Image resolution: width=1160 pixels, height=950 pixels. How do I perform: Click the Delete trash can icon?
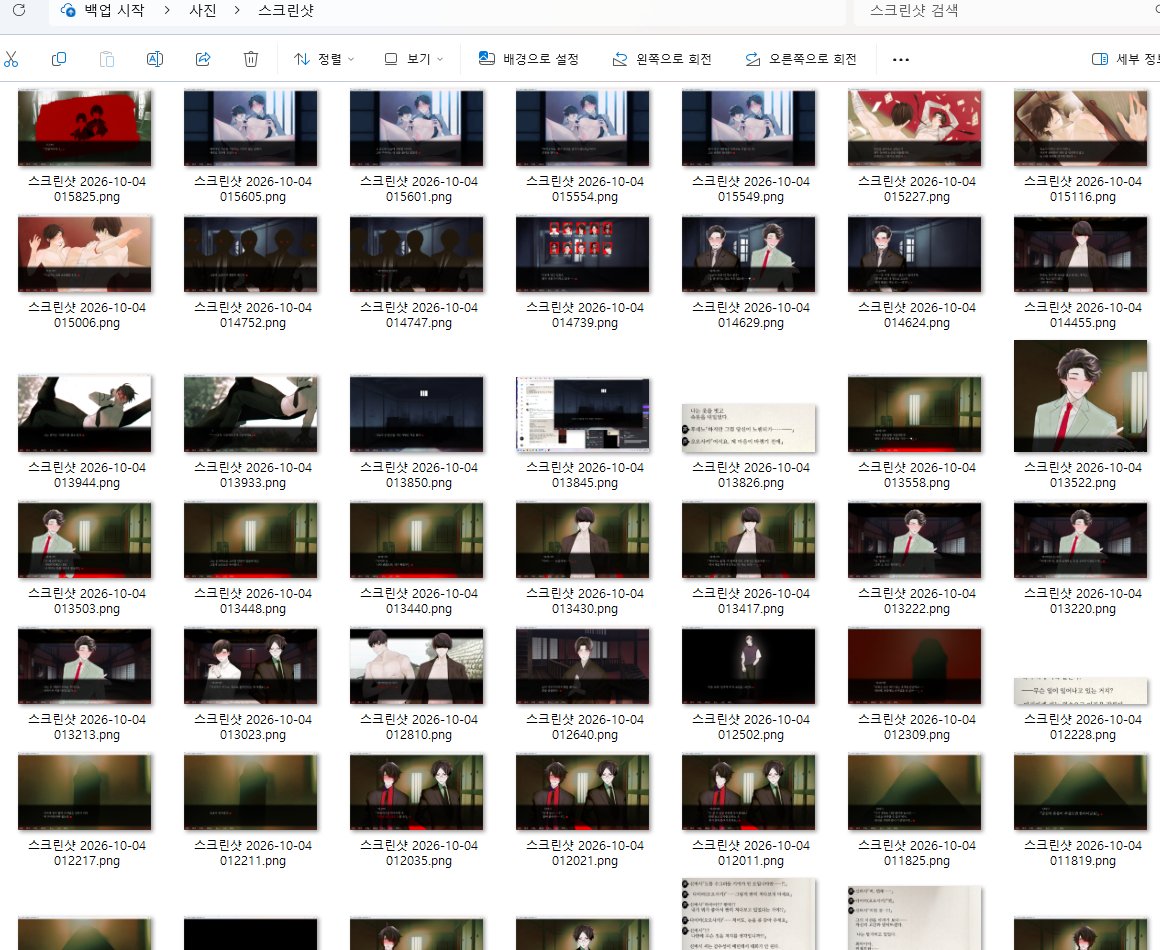pyautogui.click(x=251, y=59)
